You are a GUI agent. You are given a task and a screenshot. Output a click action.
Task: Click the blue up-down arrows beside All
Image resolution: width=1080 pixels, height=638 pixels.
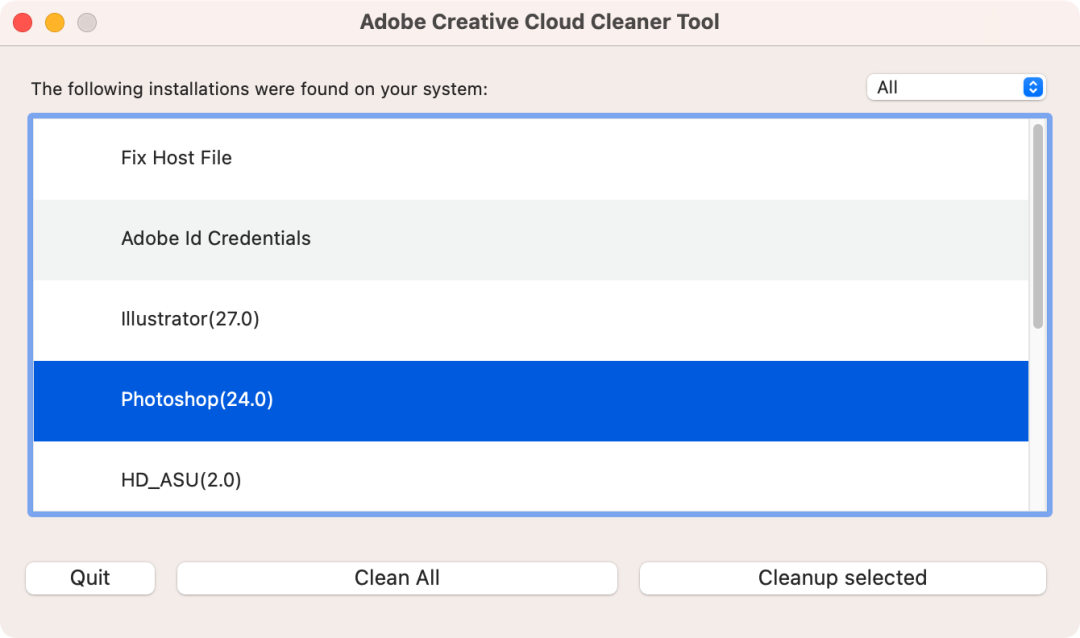(1032, 88)
